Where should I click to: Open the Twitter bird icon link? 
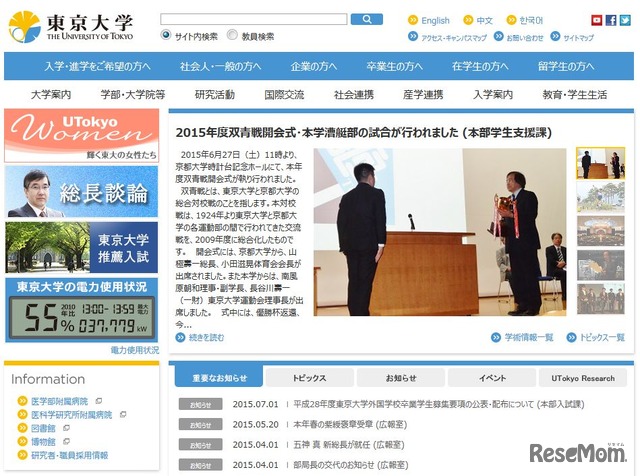[x=625, y=20]
